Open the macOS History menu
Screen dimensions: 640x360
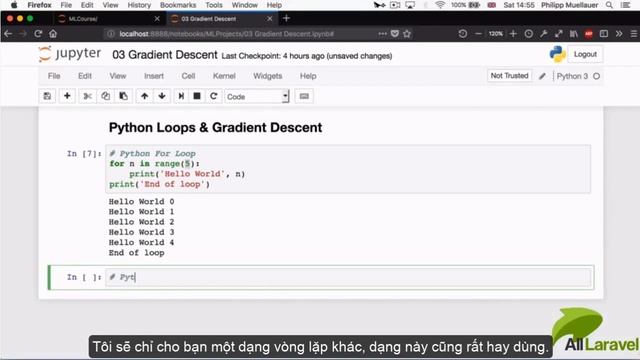pyautogui.click(x=139, y=5)
